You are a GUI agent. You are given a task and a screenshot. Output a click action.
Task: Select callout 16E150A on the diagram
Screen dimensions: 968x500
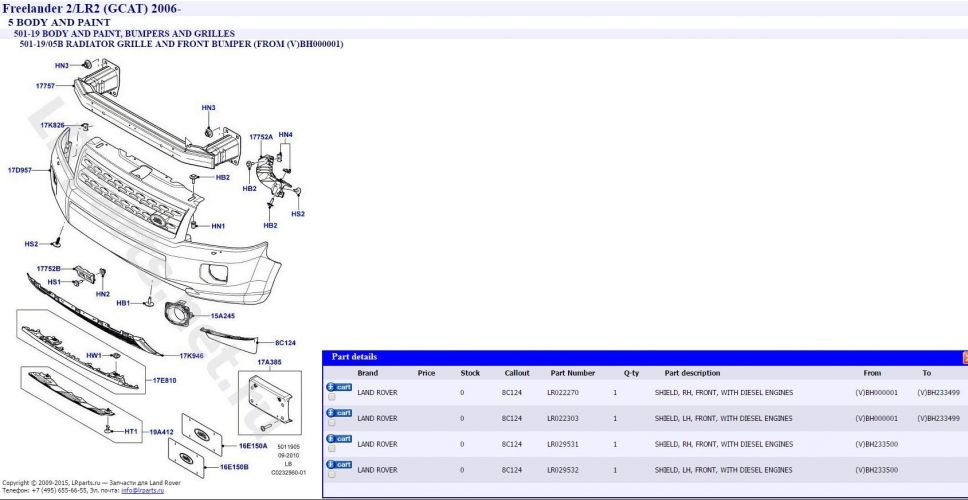253,446
